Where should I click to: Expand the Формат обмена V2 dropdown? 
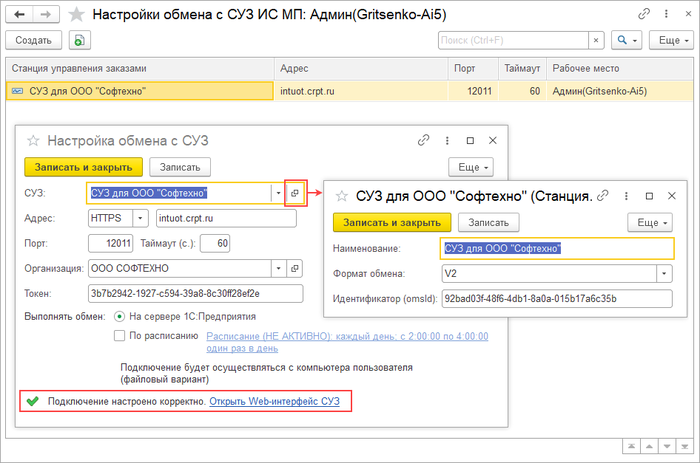coord(663,273)
